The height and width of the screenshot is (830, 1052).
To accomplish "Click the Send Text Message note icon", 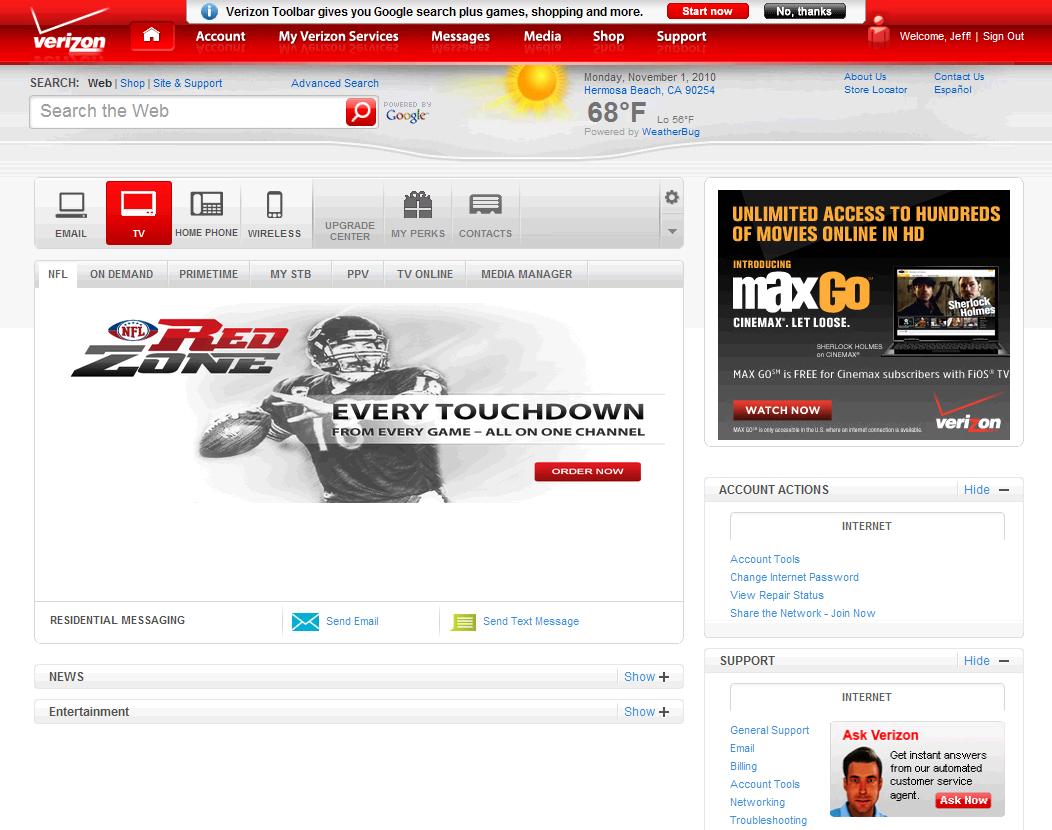I will tap(463, 622).
